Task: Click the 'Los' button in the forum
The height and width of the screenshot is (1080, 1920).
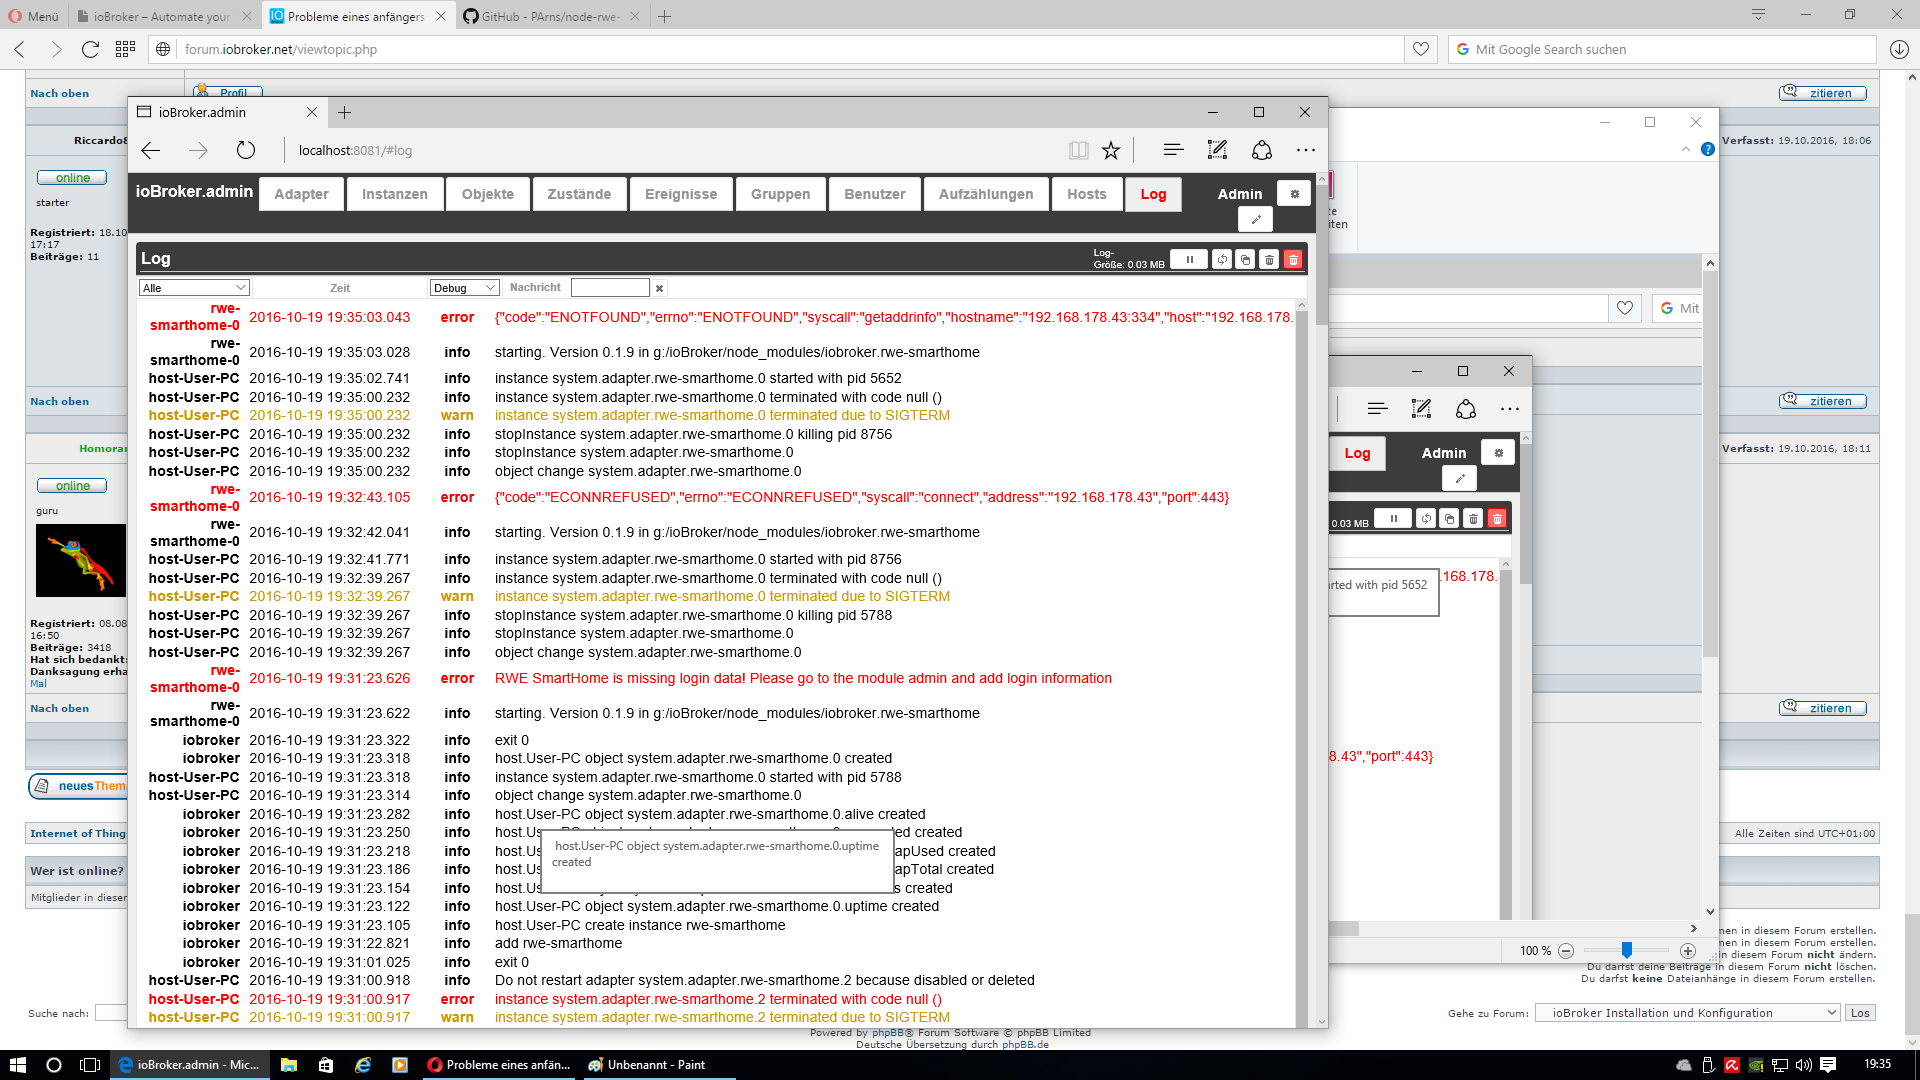Action: [x=1860, y=1013]
